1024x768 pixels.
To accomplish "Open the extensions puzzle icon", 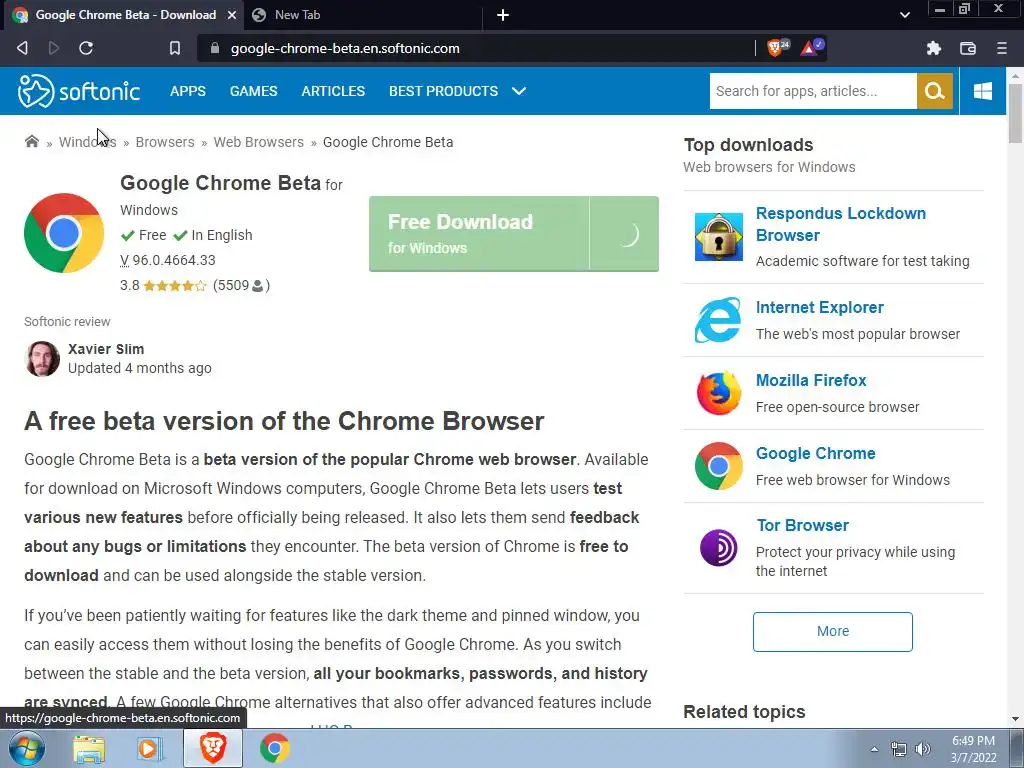I will coord(934,48).
